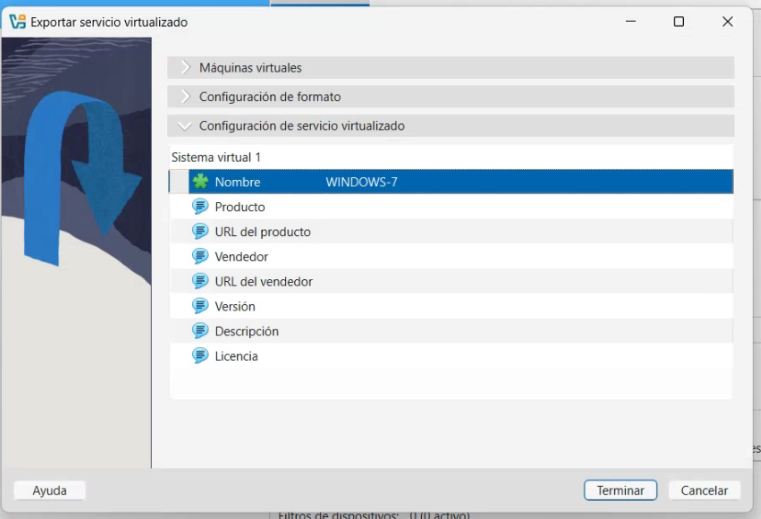Select the Versión row

(x=451, y=306)
